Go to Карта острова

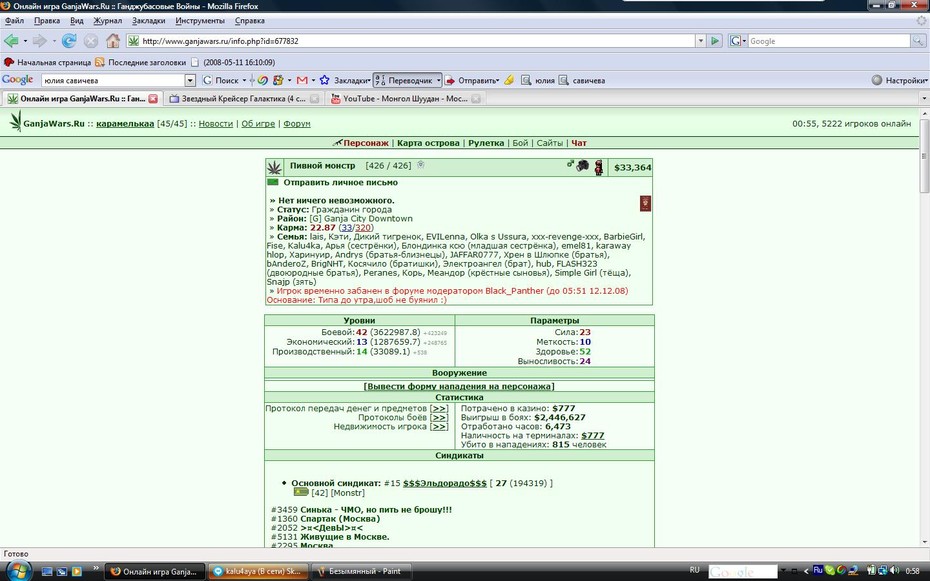pos(428,143)
